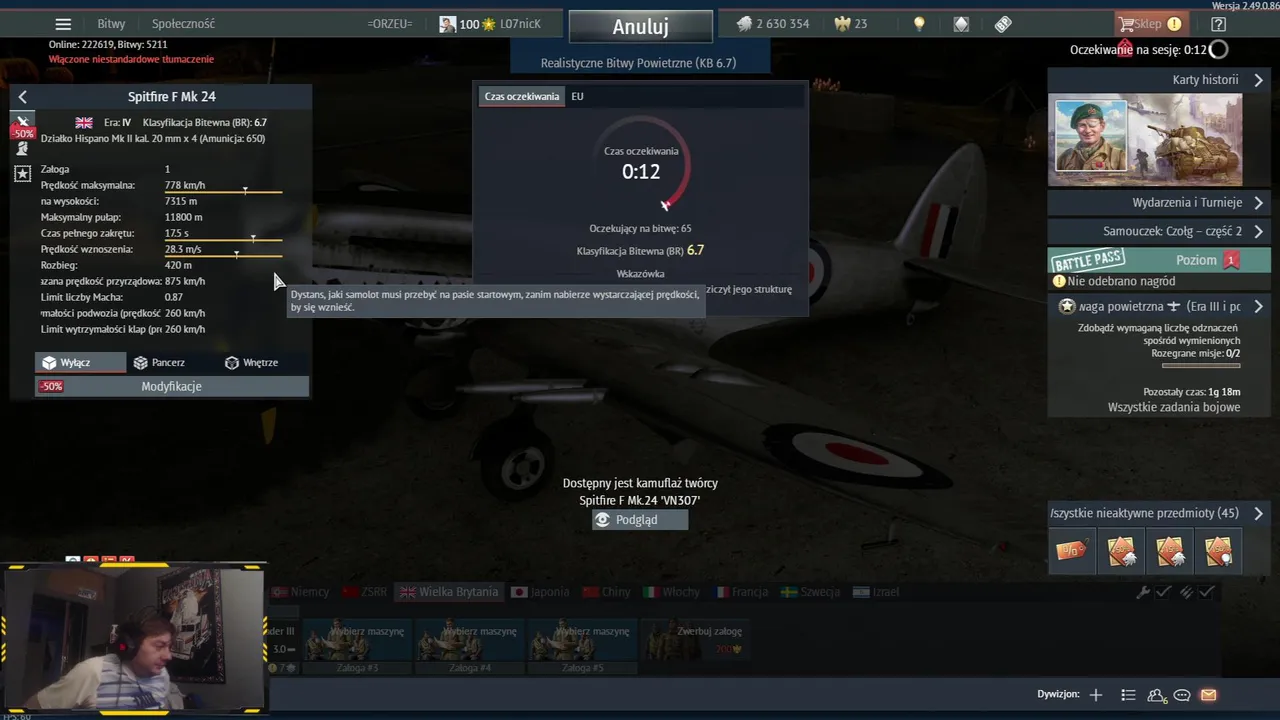The image size is (1280, 720).
Task: Open the contacts icon in bottom bar
Action: 1156,695
